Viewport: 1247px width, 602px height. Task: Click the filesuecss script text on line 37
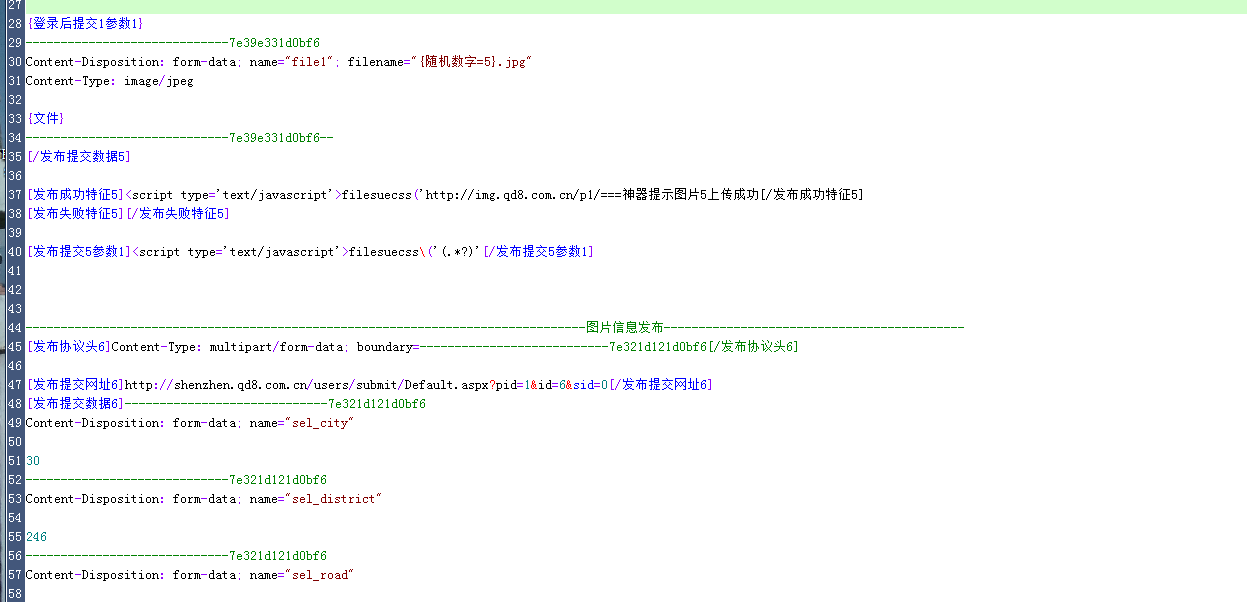tap(370, 194)
